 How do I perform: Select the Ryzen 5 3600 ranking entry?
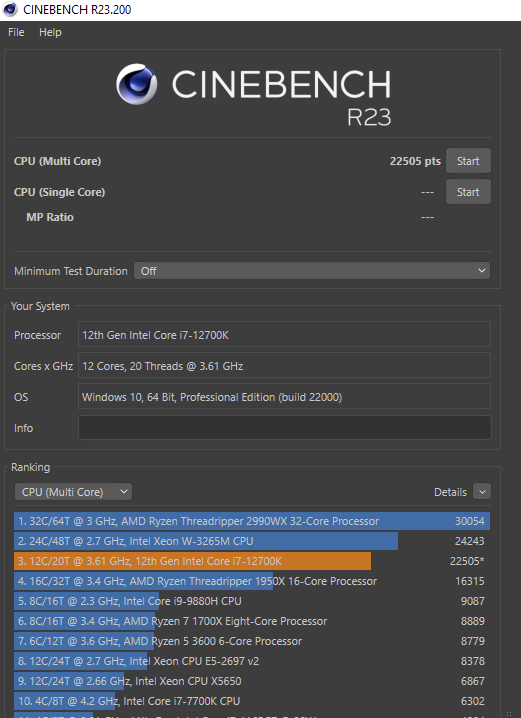(x=252, y=641)
